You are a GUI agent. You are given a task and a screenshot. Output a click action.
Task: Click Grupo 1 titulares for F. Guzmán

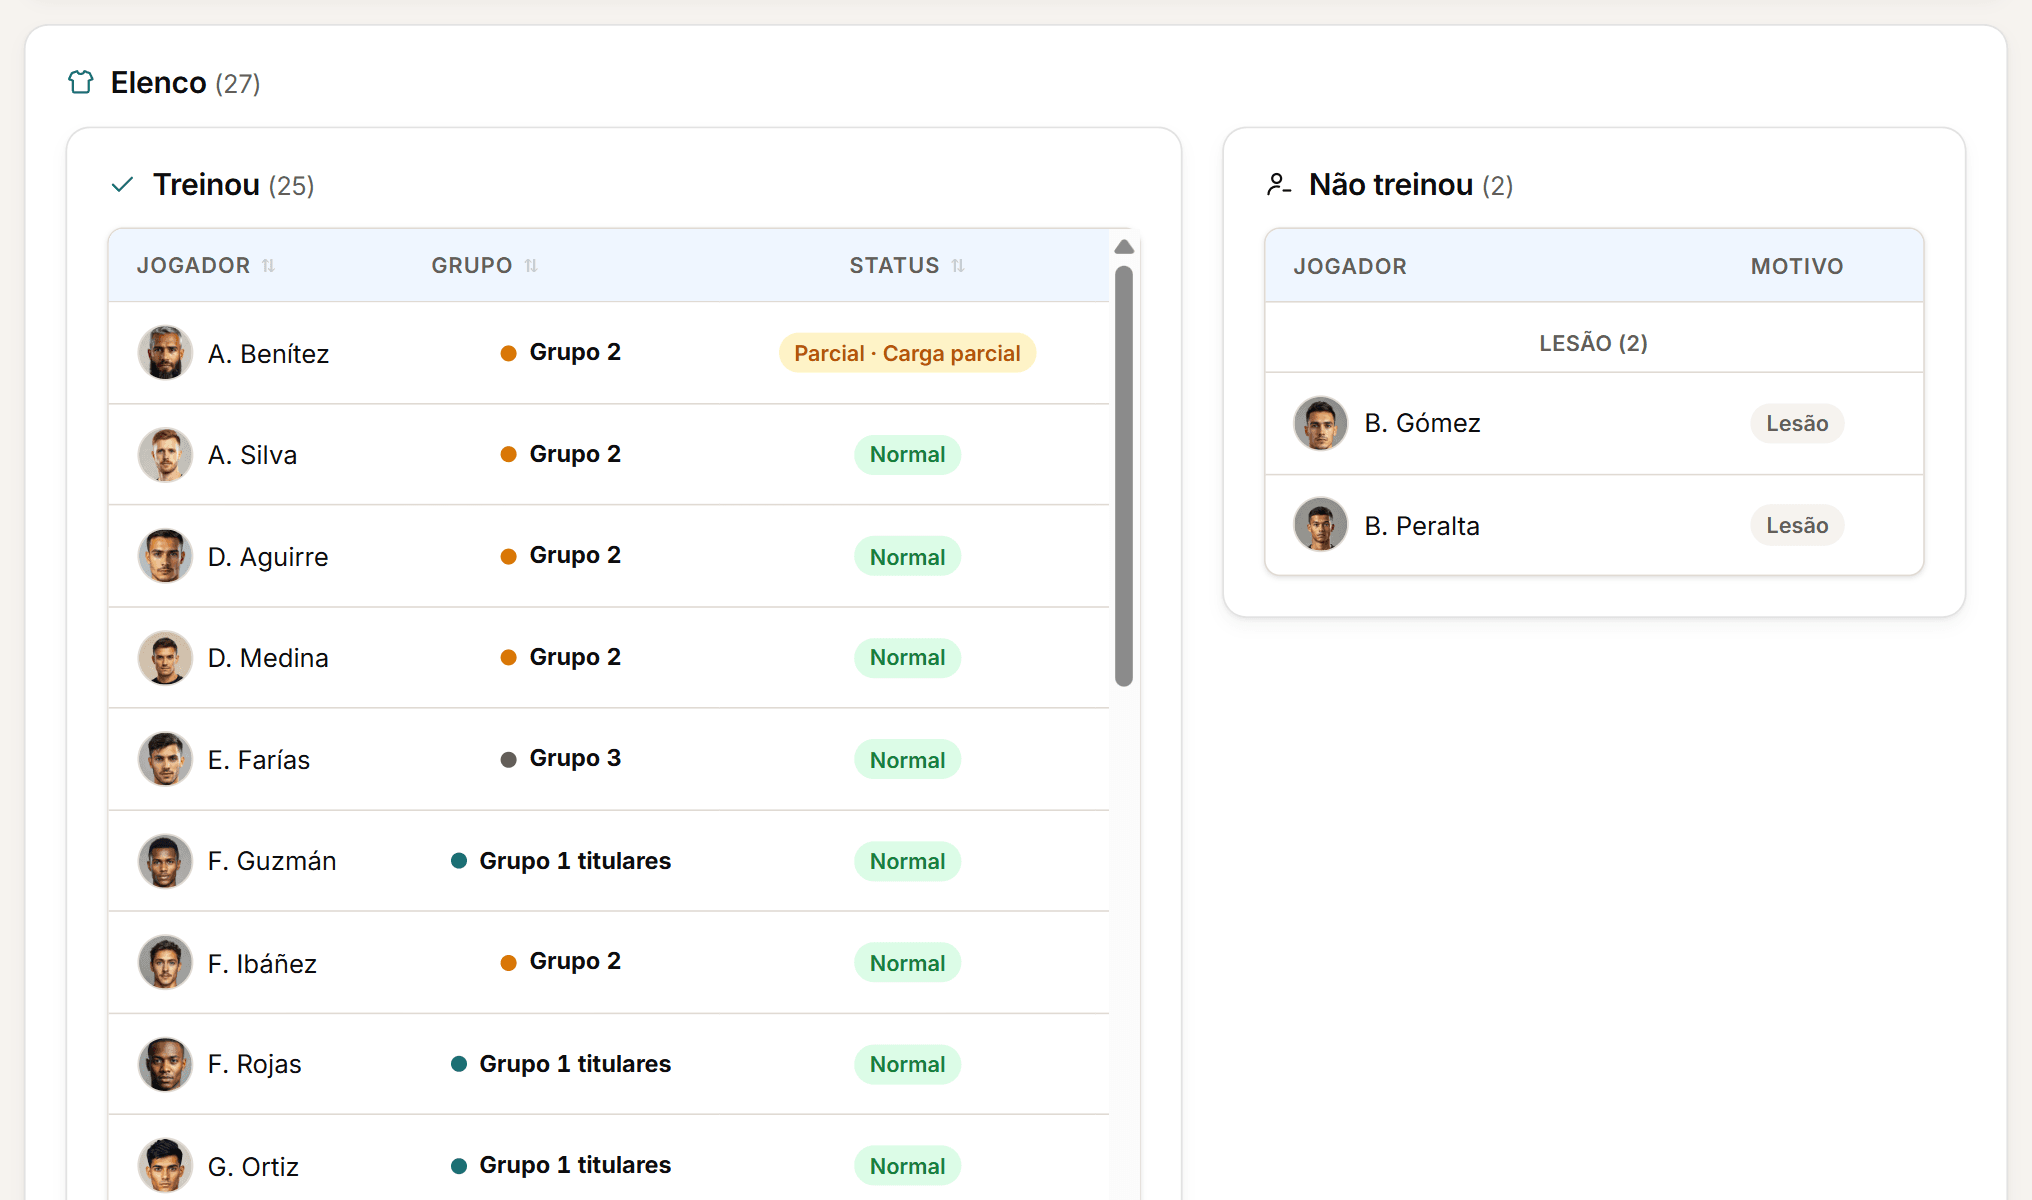point(575,861)
